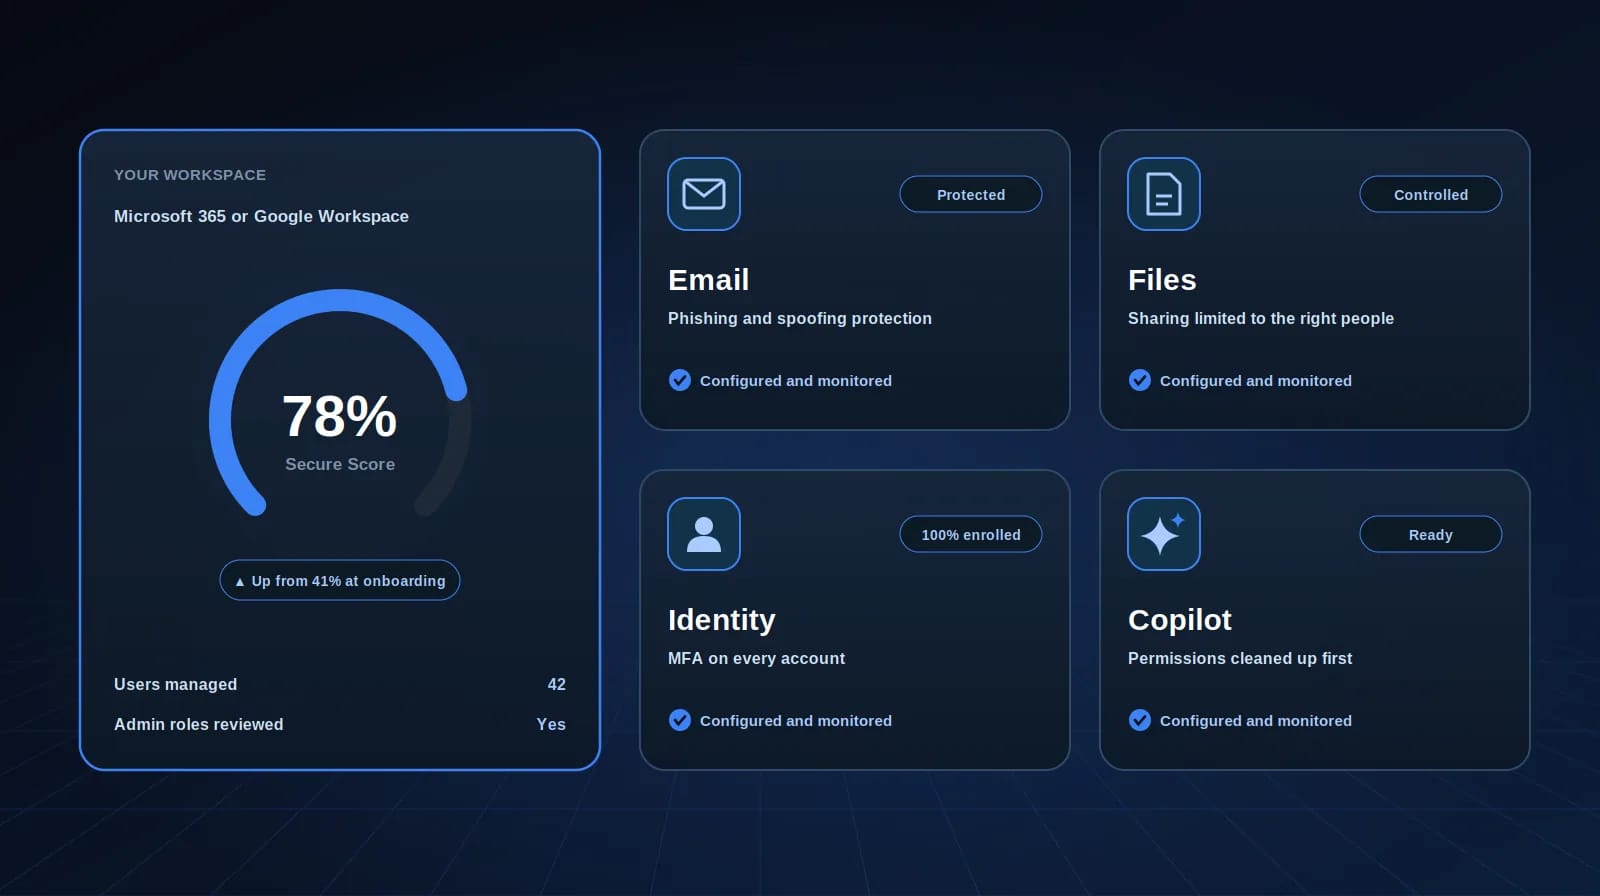Click Sharing limited to the right people
Viewport: 1600px width, 896px height.
1261,318
